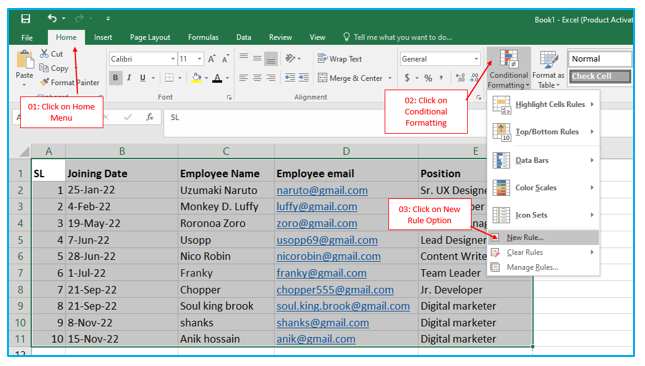Open Color Scales submenu
Viewport: 645px width, 366px height.
click(543, 188)
